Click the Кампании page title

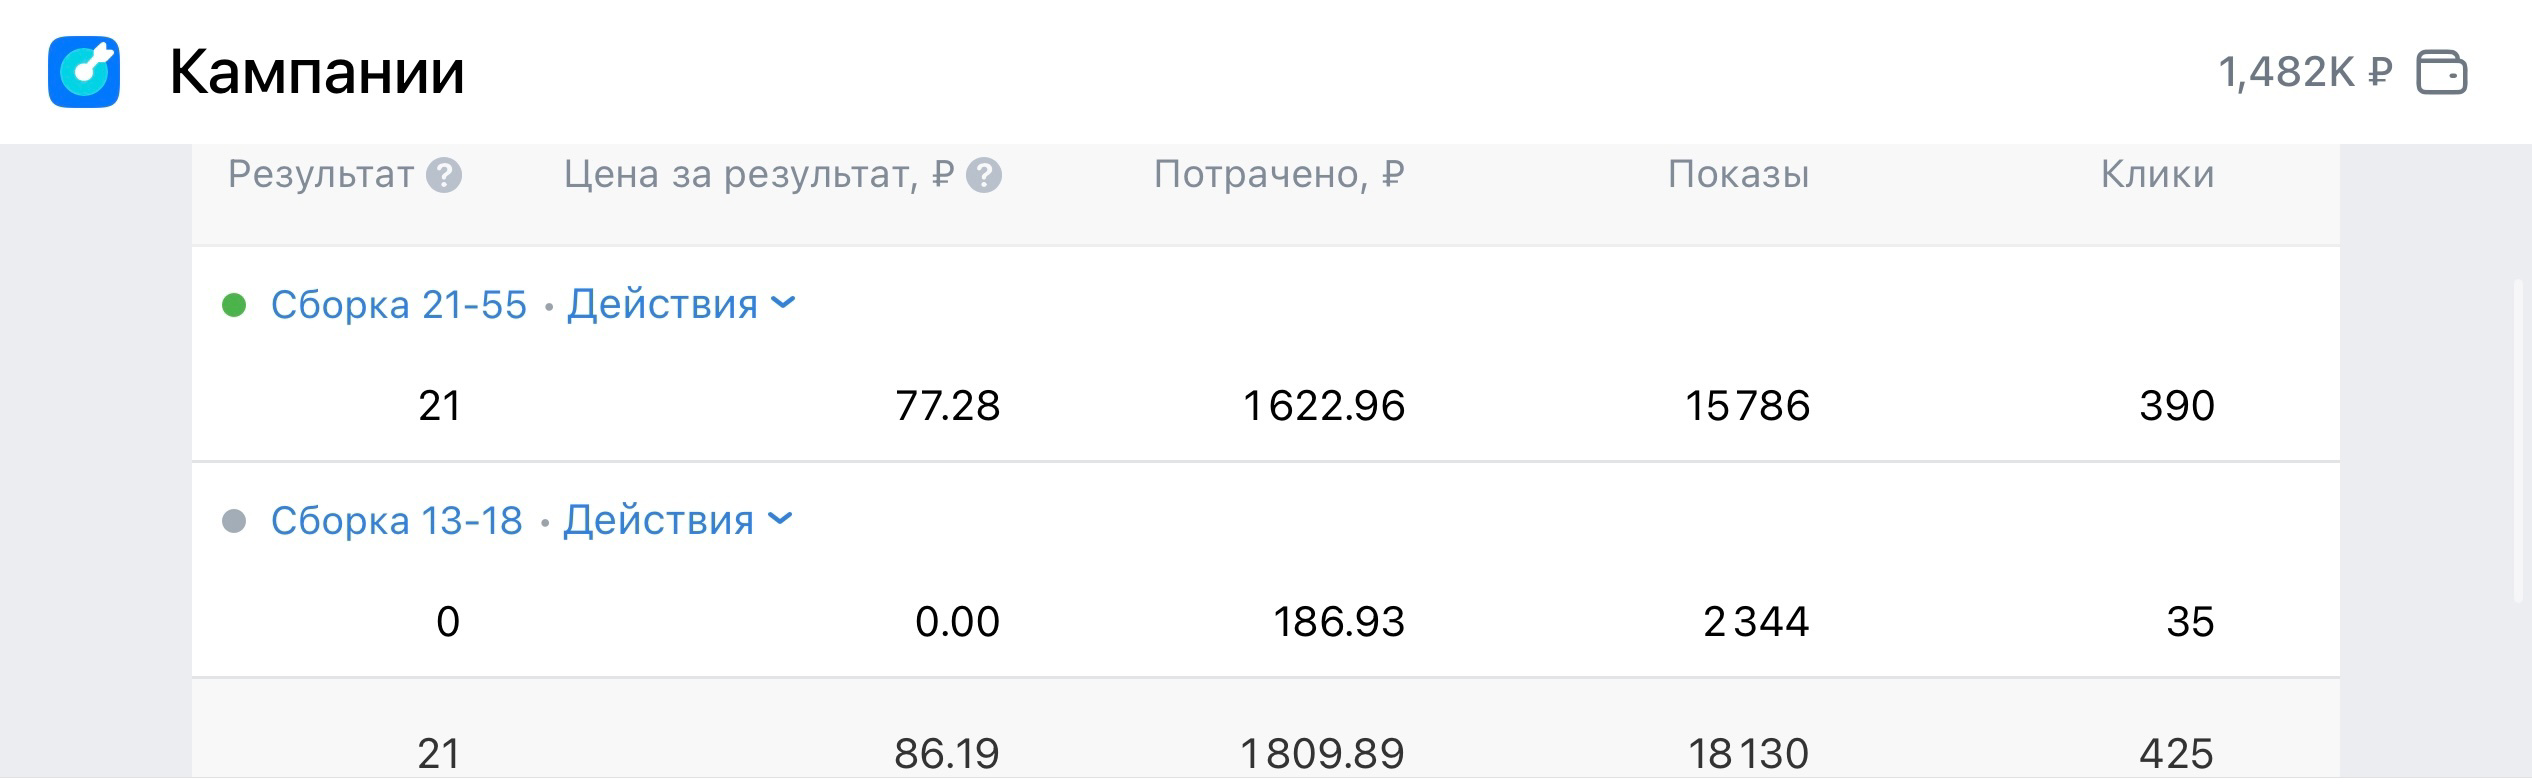(317, 72)
